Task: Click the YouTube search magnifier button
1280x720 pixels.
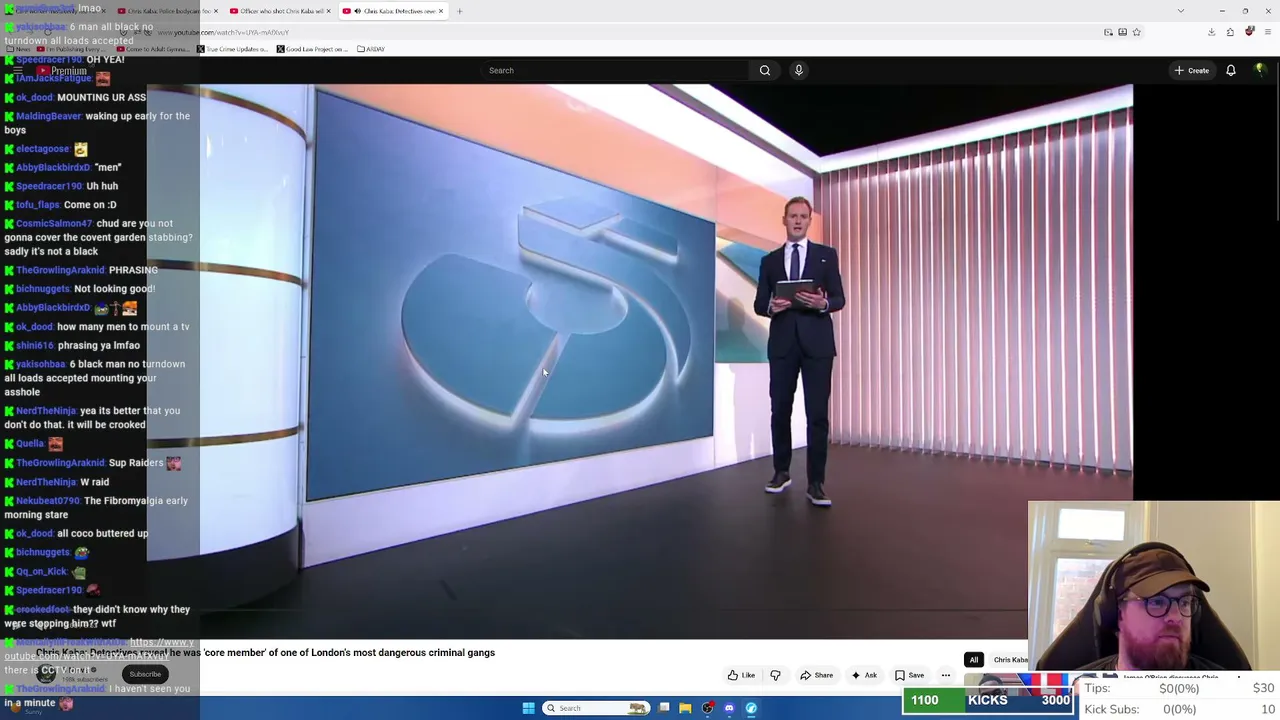Action: click(765, 70)
